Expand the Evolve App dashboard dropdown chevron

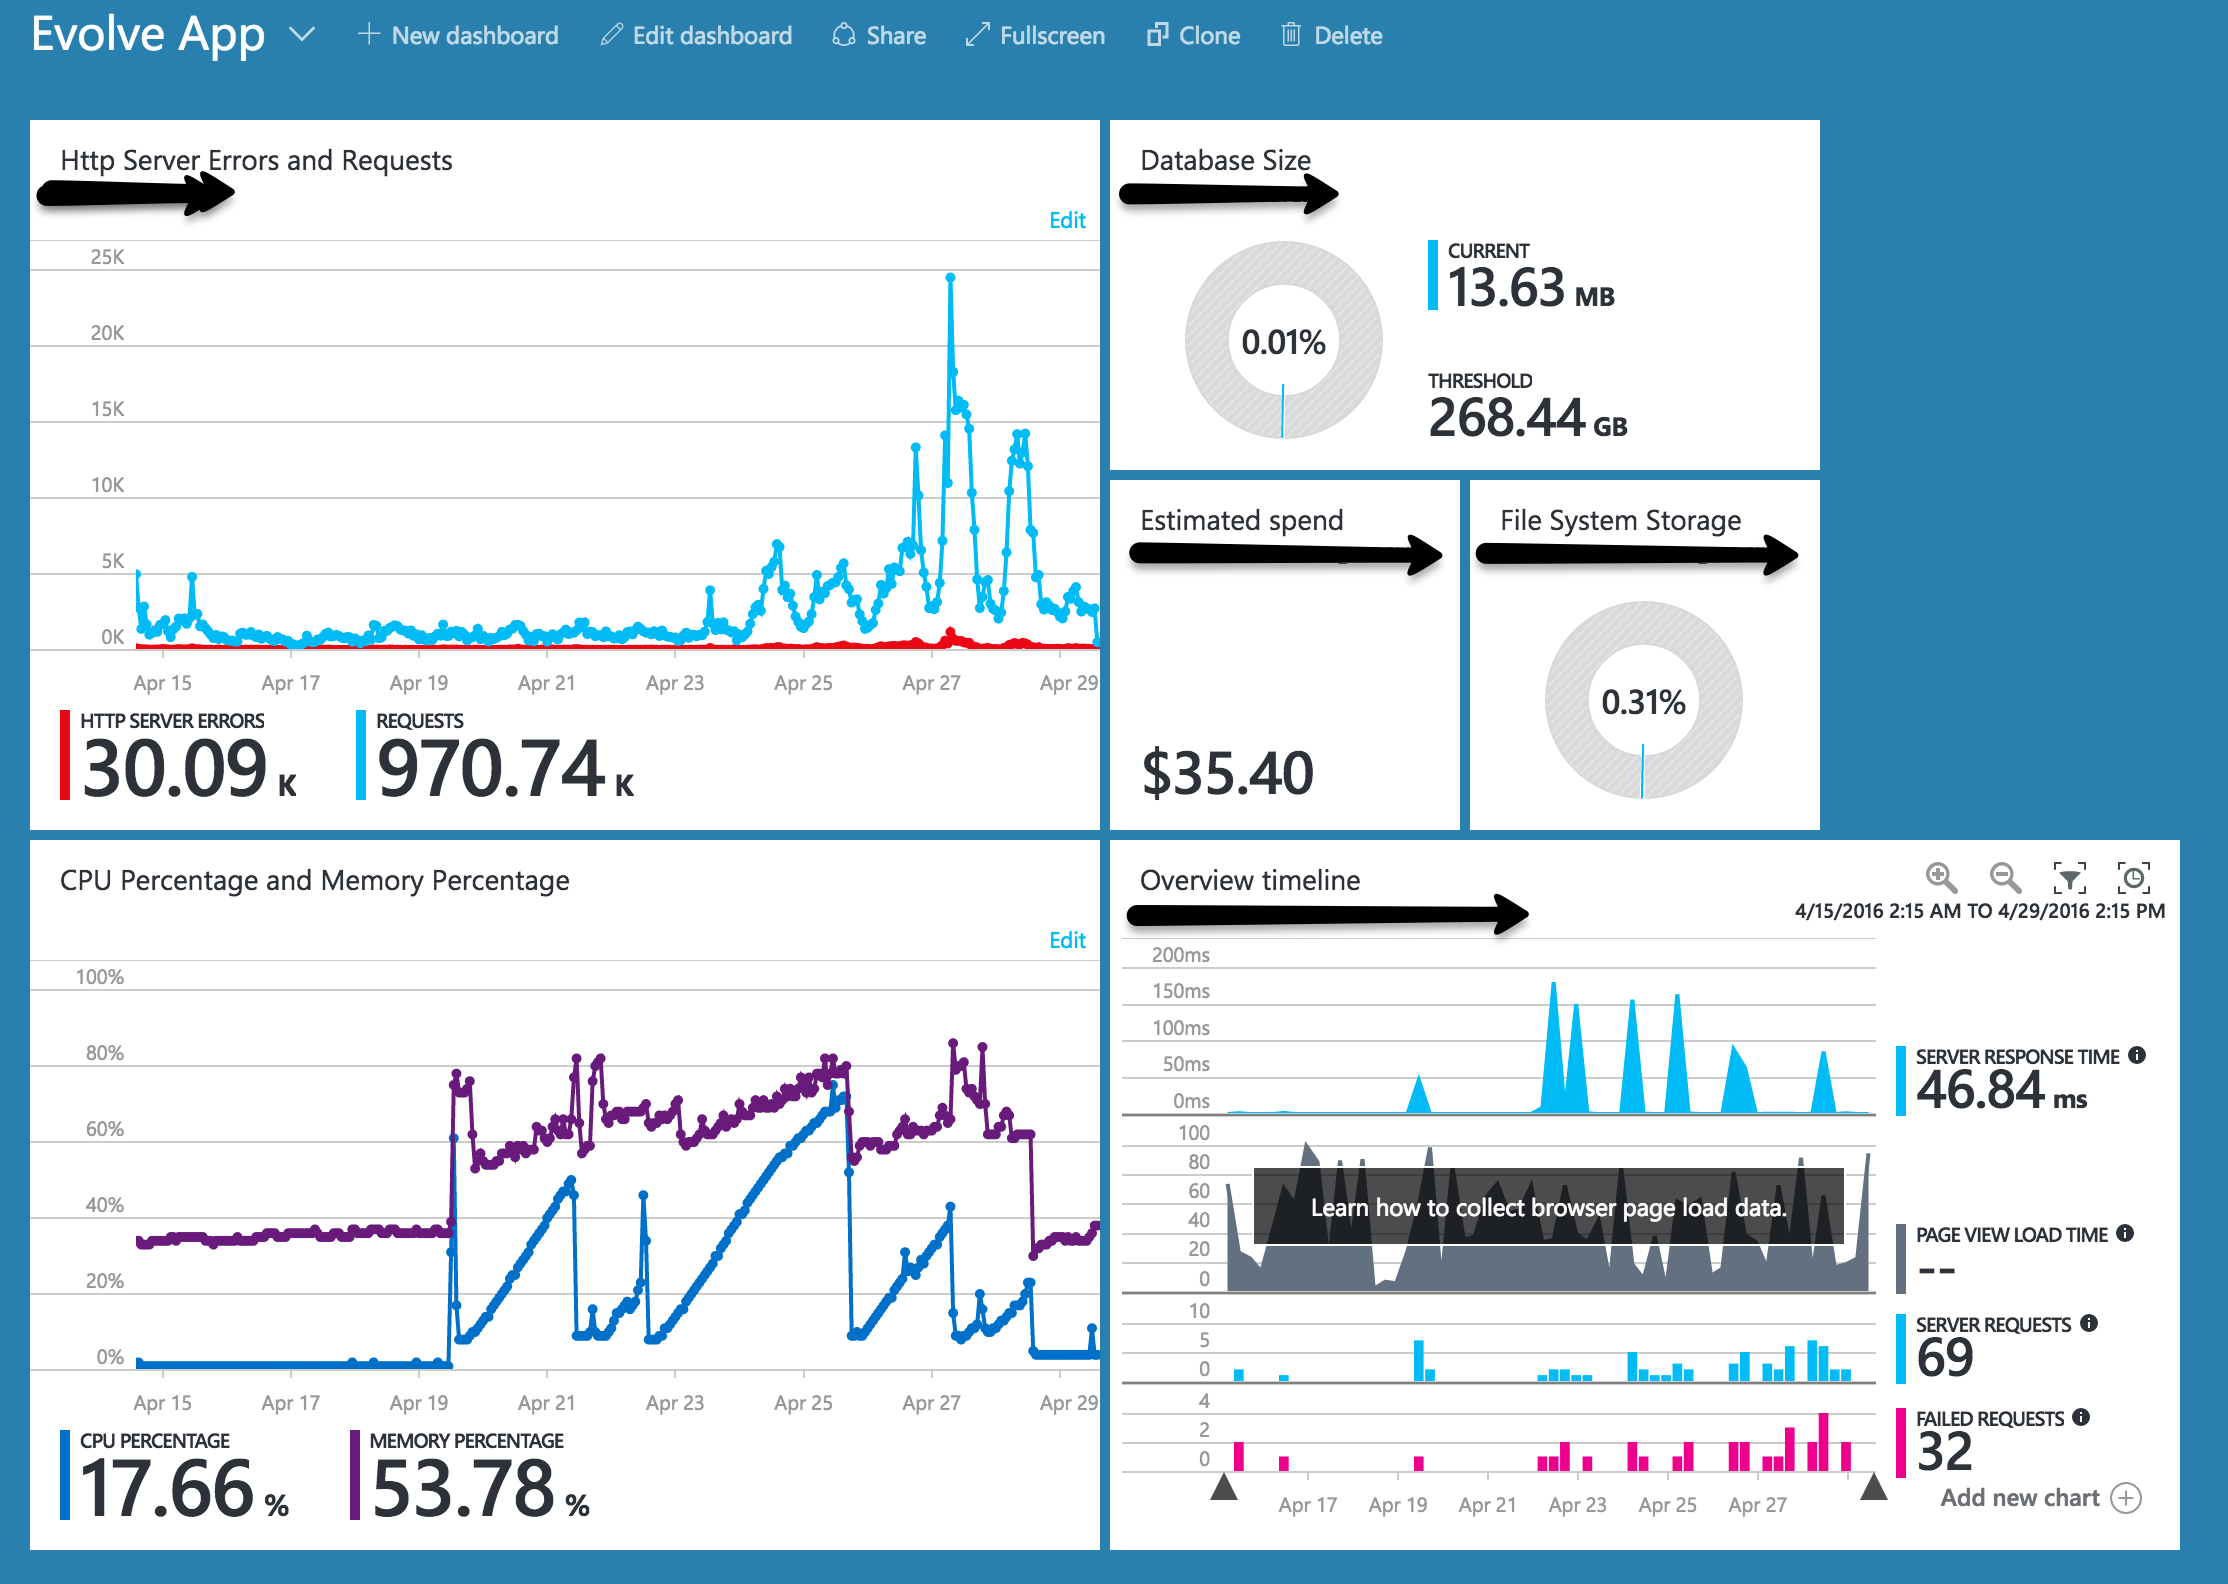301,35
